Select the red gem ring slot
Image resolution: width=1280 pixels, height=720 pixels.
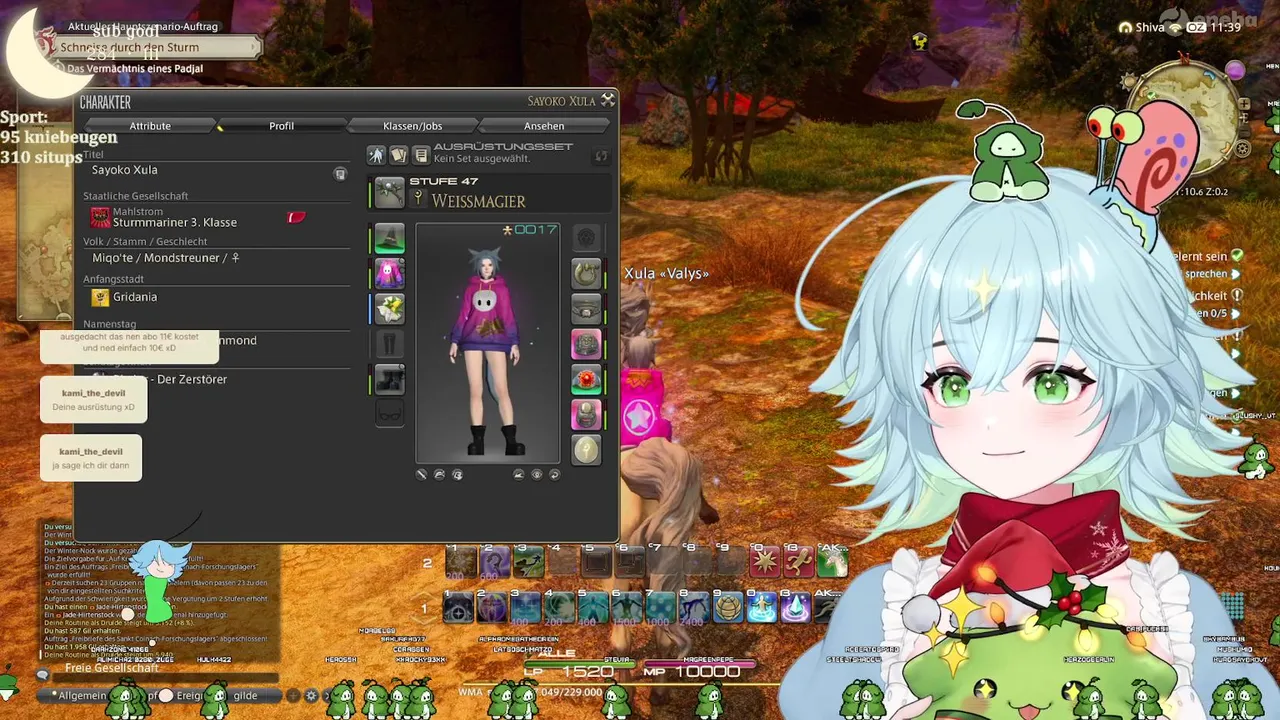point(586,379)
